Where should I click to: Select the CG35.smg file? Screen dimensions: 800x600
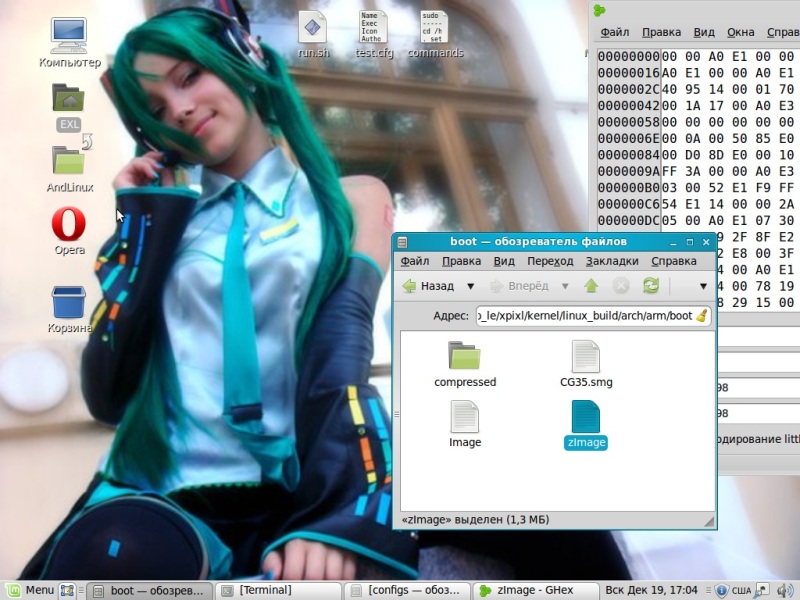coord(586,364)
